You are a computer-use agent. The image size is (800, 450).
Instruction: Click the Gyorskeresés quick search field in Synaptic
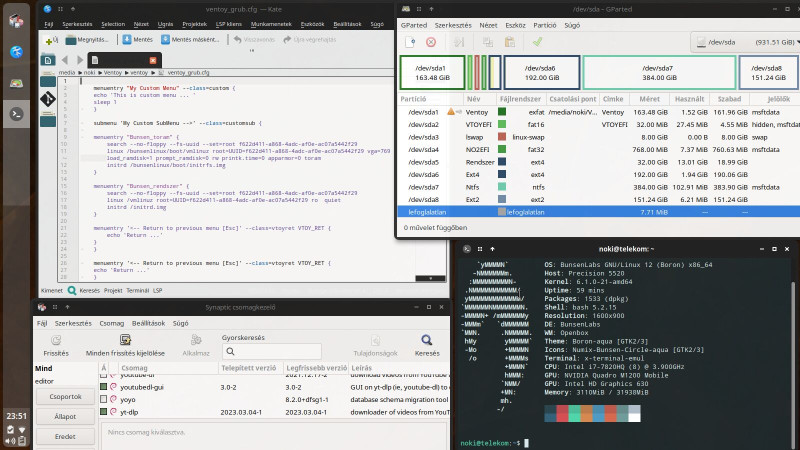click(272, 352)
